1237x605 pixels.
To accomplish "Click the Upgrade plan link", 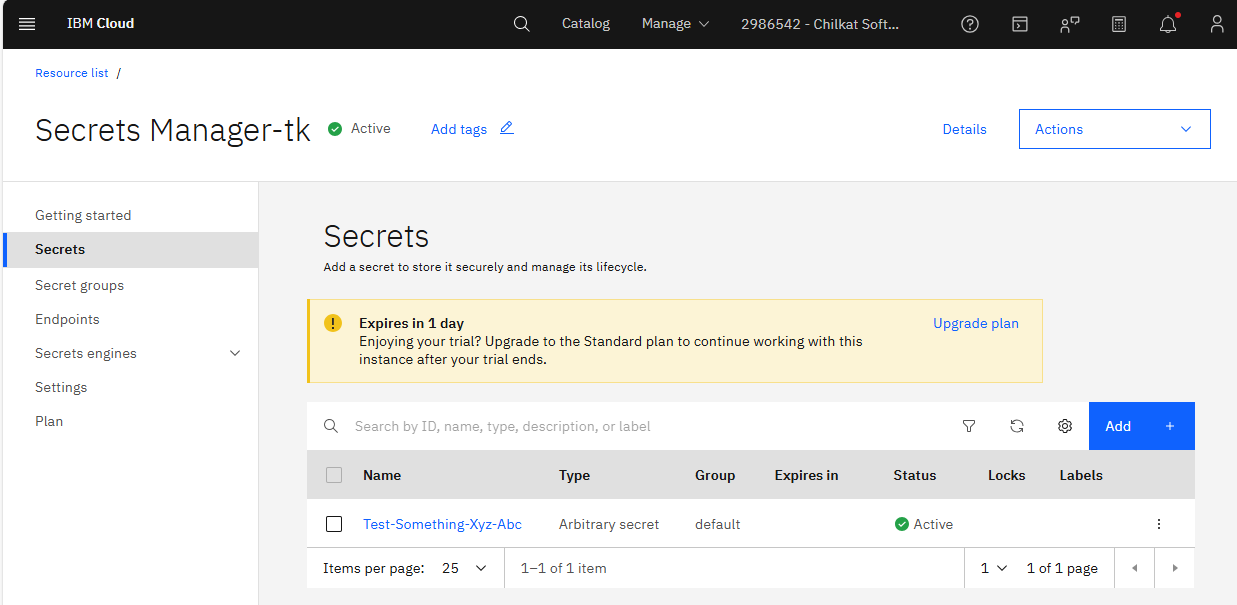I will 976,323.
